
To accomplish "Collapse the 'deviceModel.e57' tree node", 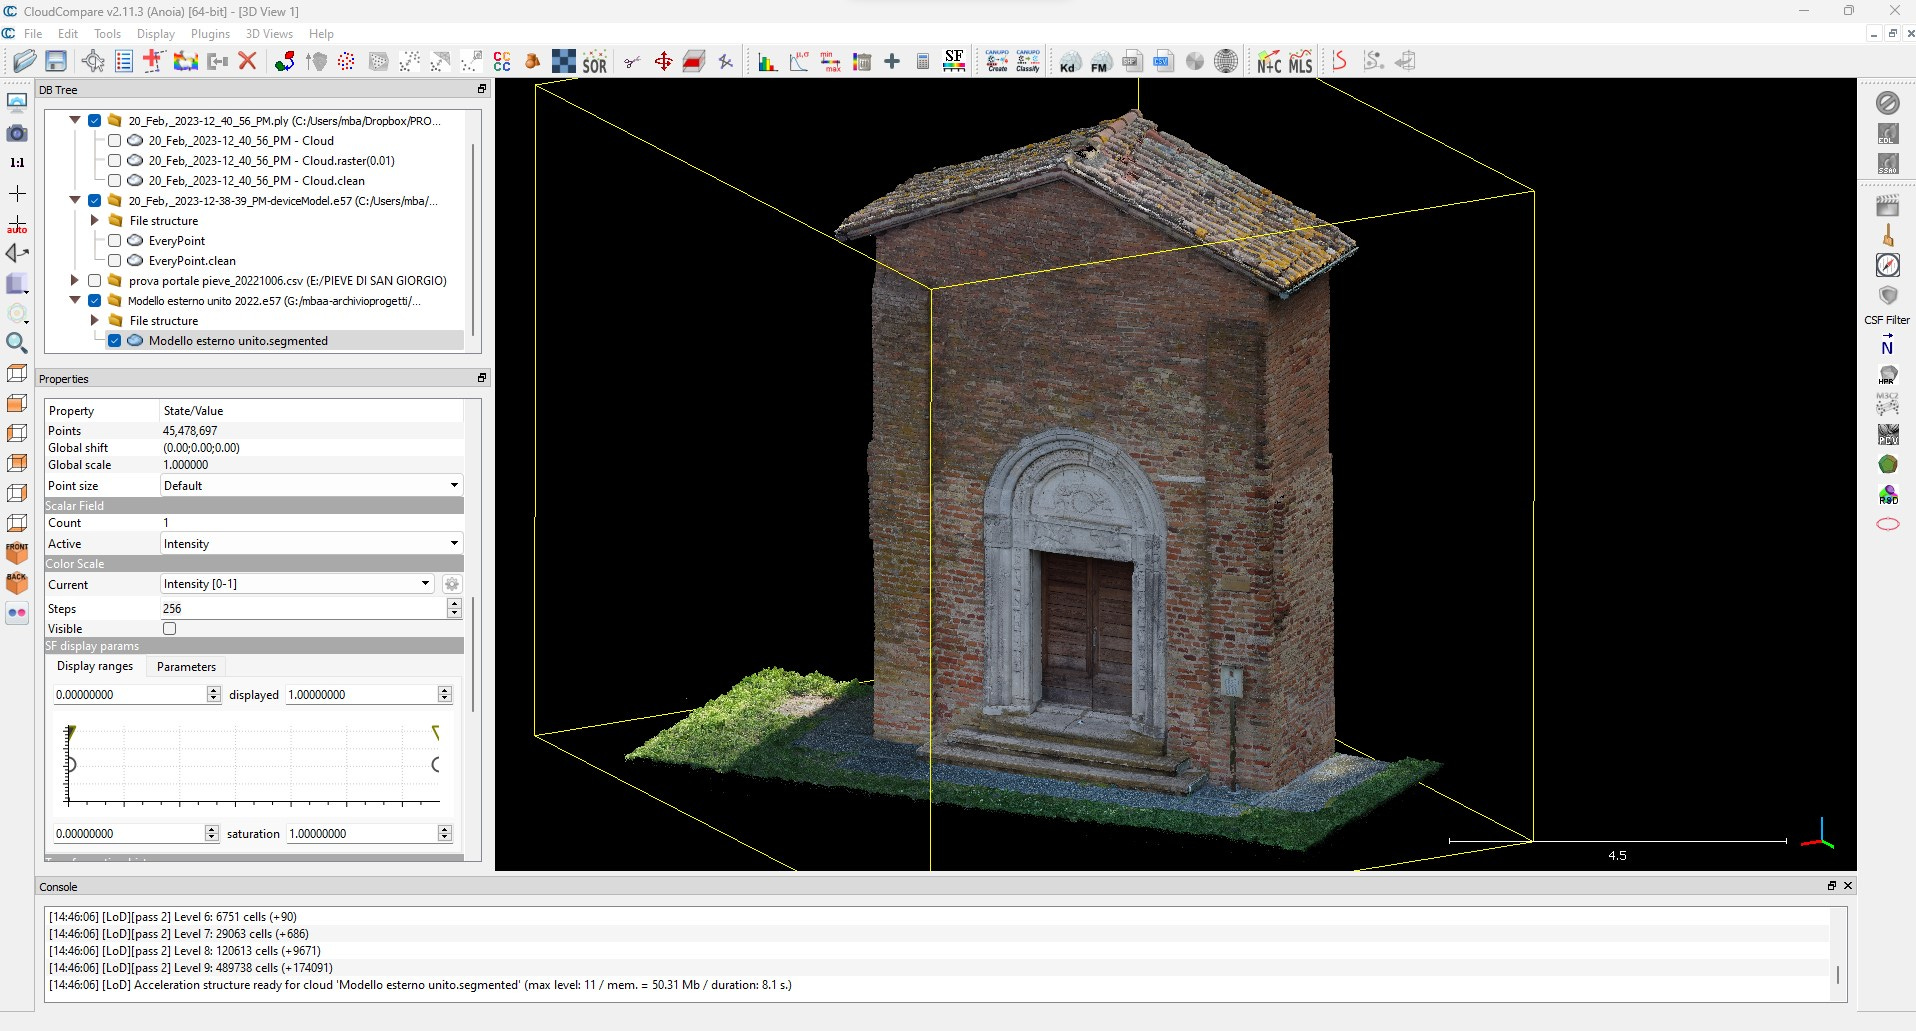I will click(x=74, y=200).
